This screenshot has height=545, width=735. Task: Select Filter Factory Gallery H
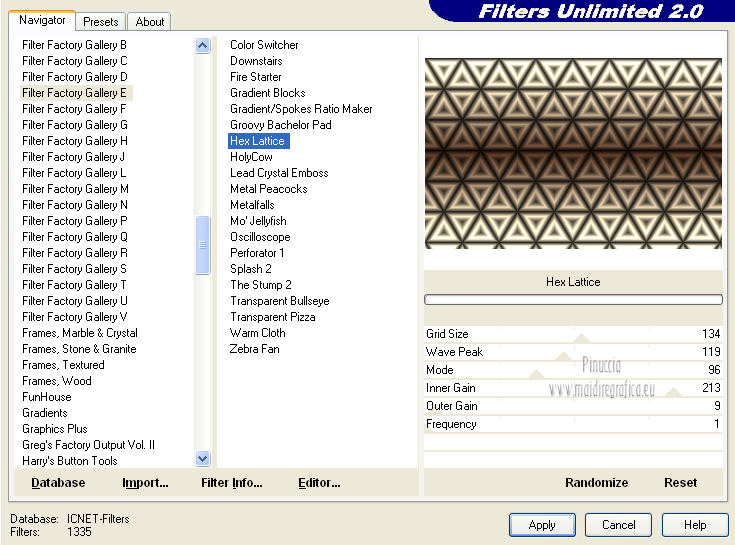click(x=75, y=141)
